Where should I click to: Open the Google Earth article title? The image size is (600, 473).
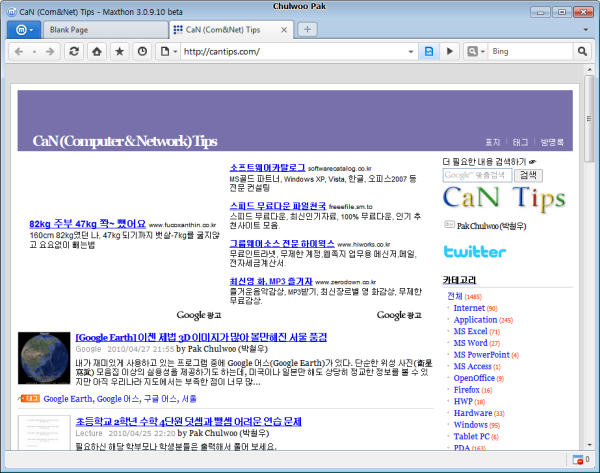coord(201,338)
